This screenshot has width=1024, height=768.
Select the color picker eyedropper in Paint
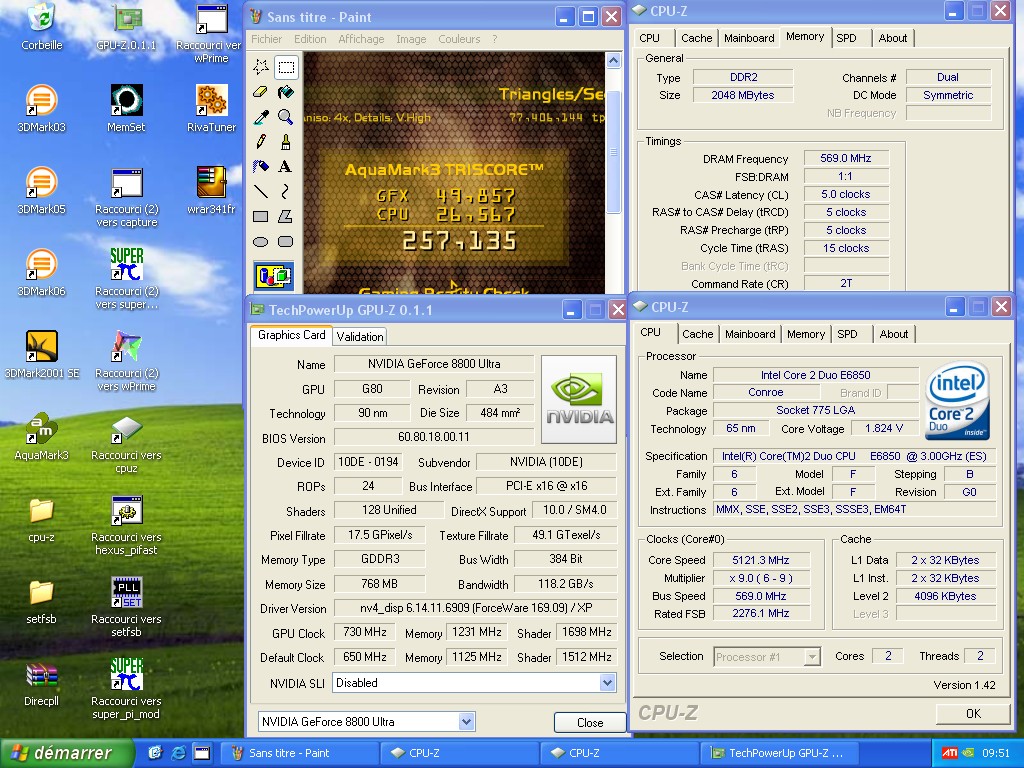point(261,117)
